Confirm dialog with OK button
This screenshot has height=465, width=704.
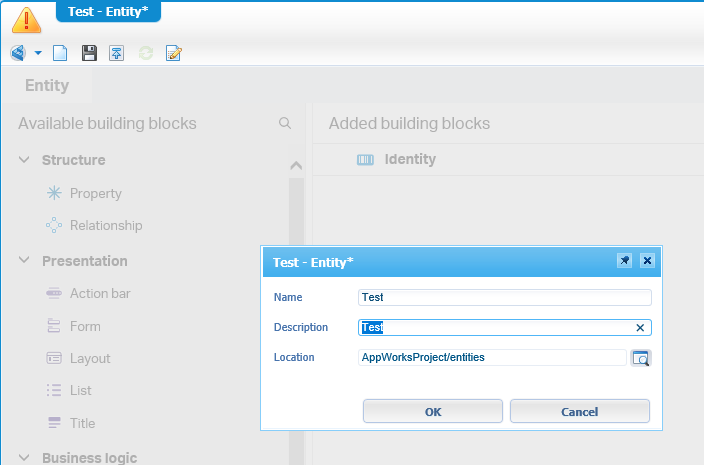point(433,412)
